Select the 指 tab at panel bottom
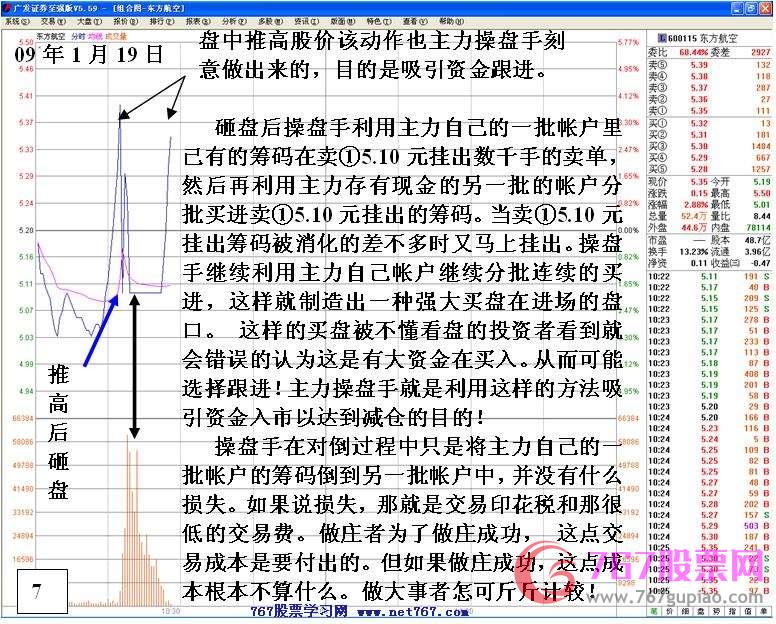The height and width of the screenshot is (624, 776). click(x=732, y=612)
